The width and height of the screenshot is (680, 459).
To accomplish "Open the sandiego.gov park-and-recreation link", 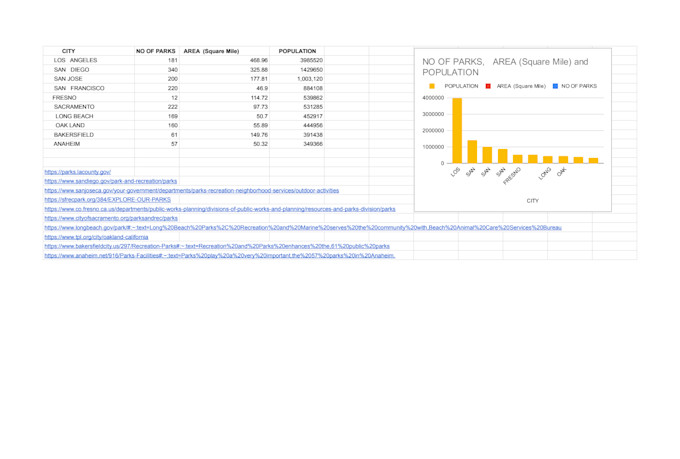I will tap(111, 181).
